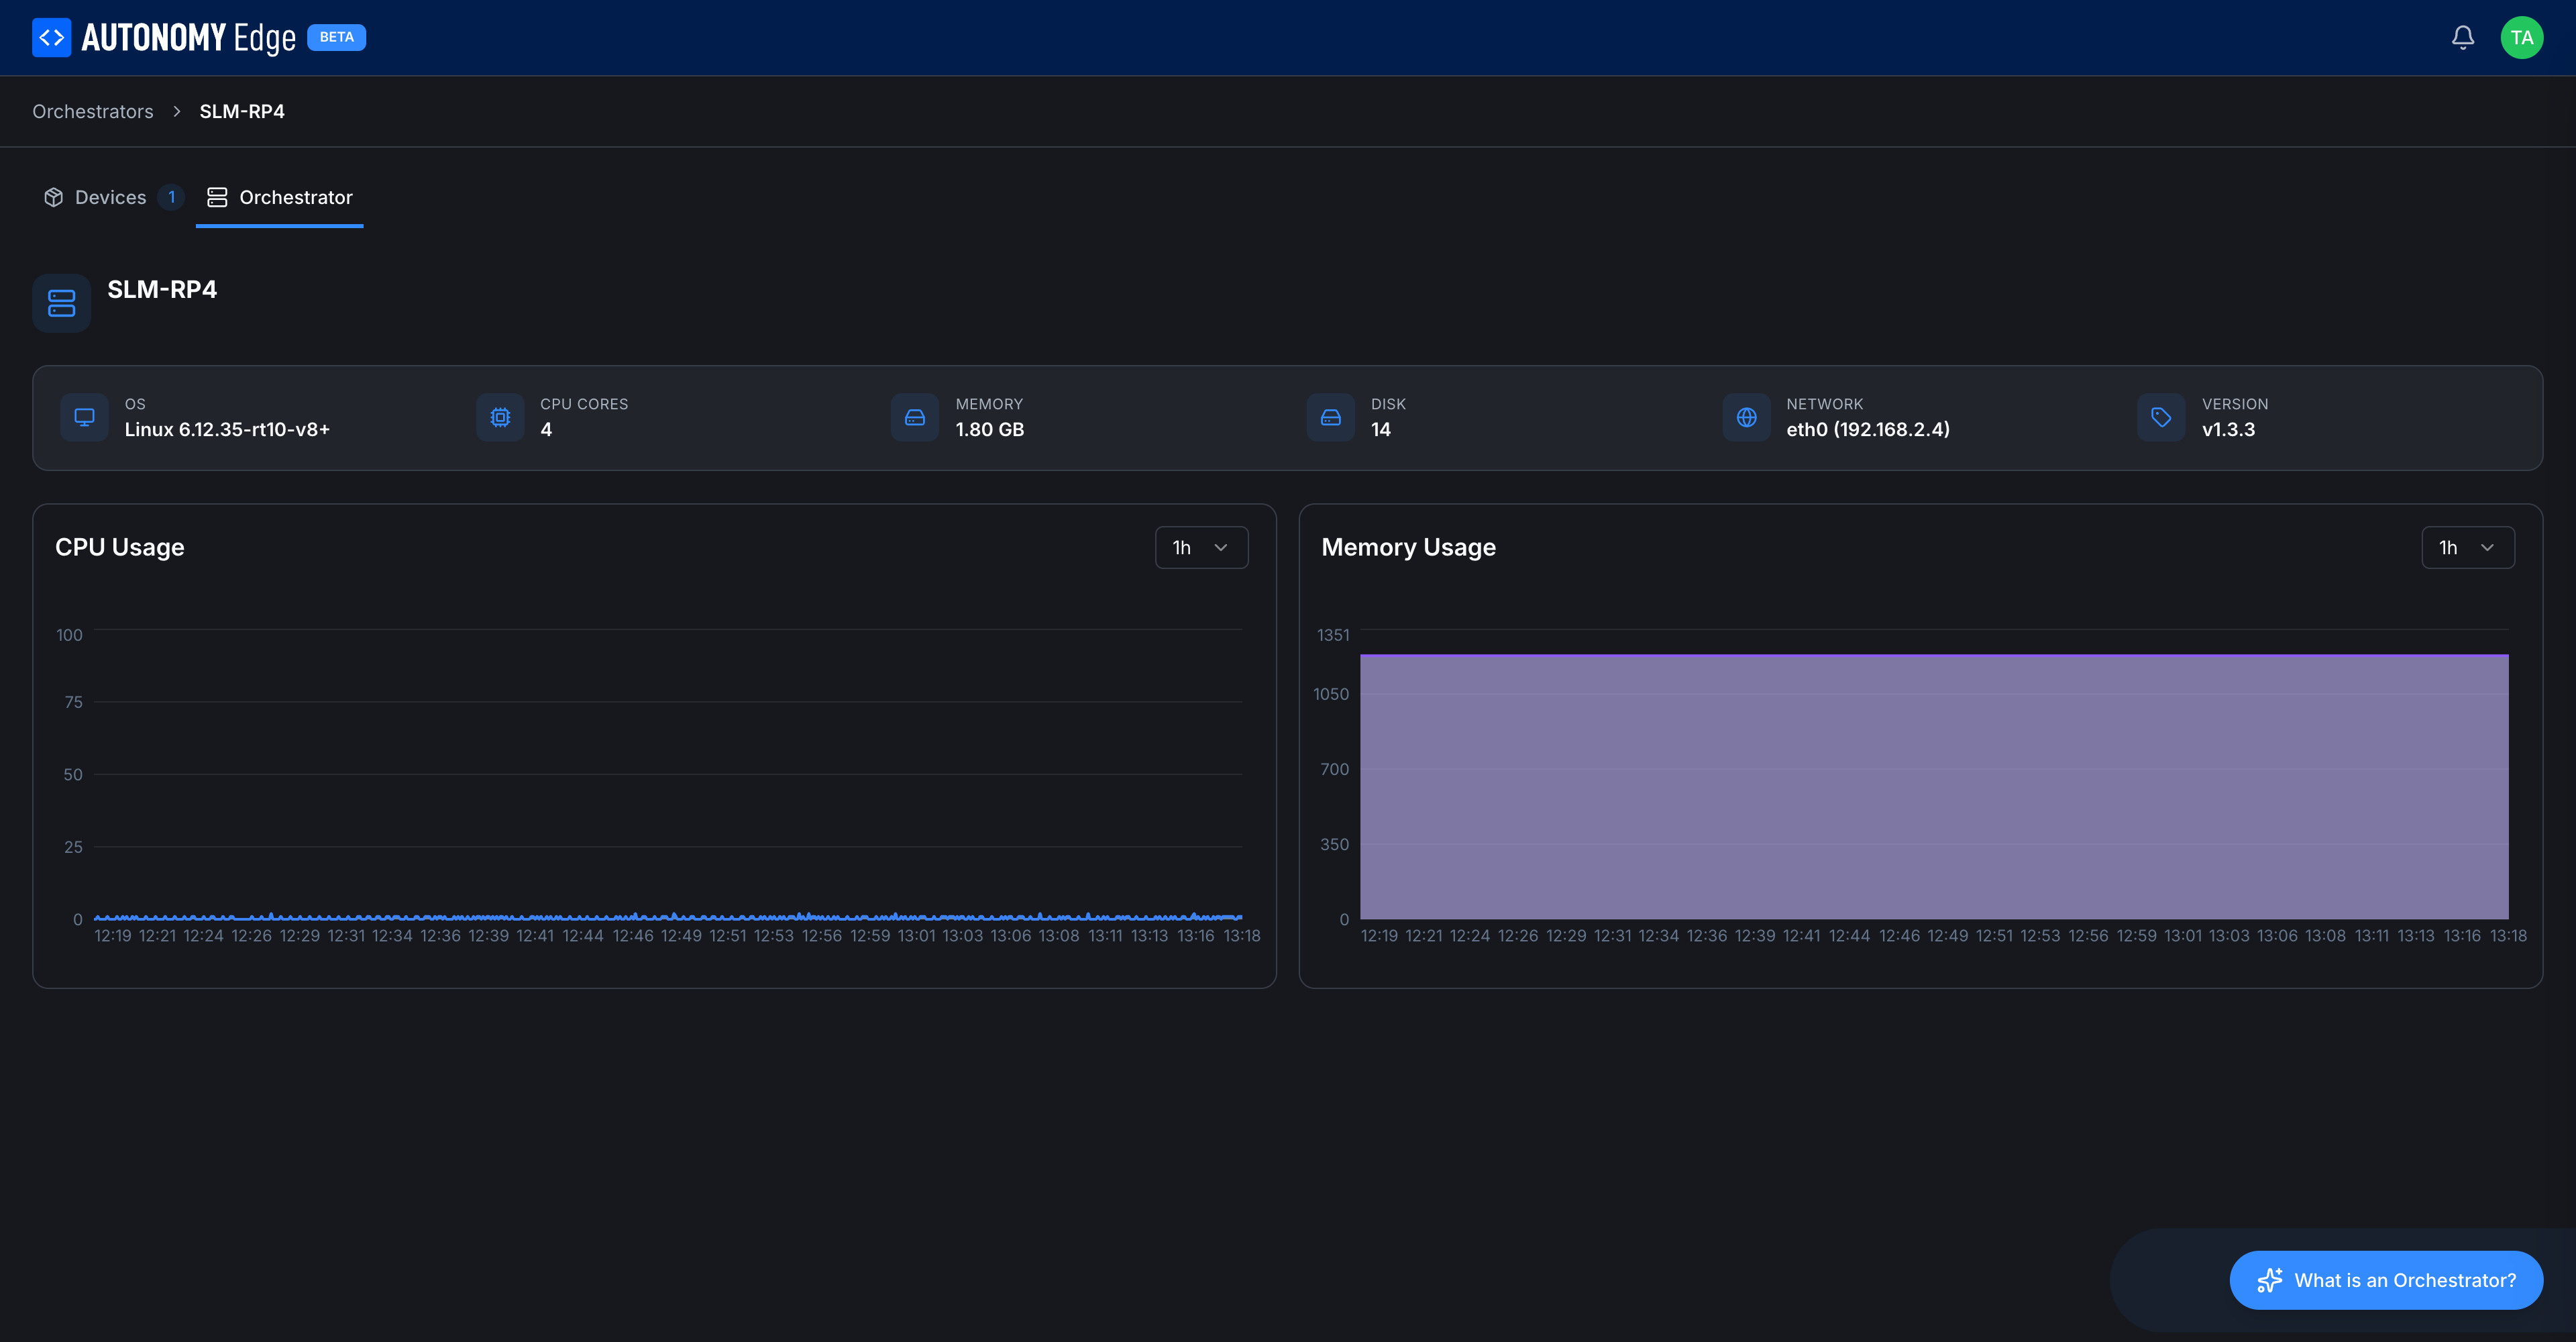This screenshot has width=2576, height=1342.
Task: Click the Devices count badge showing 1
Action: pos(172,197)
